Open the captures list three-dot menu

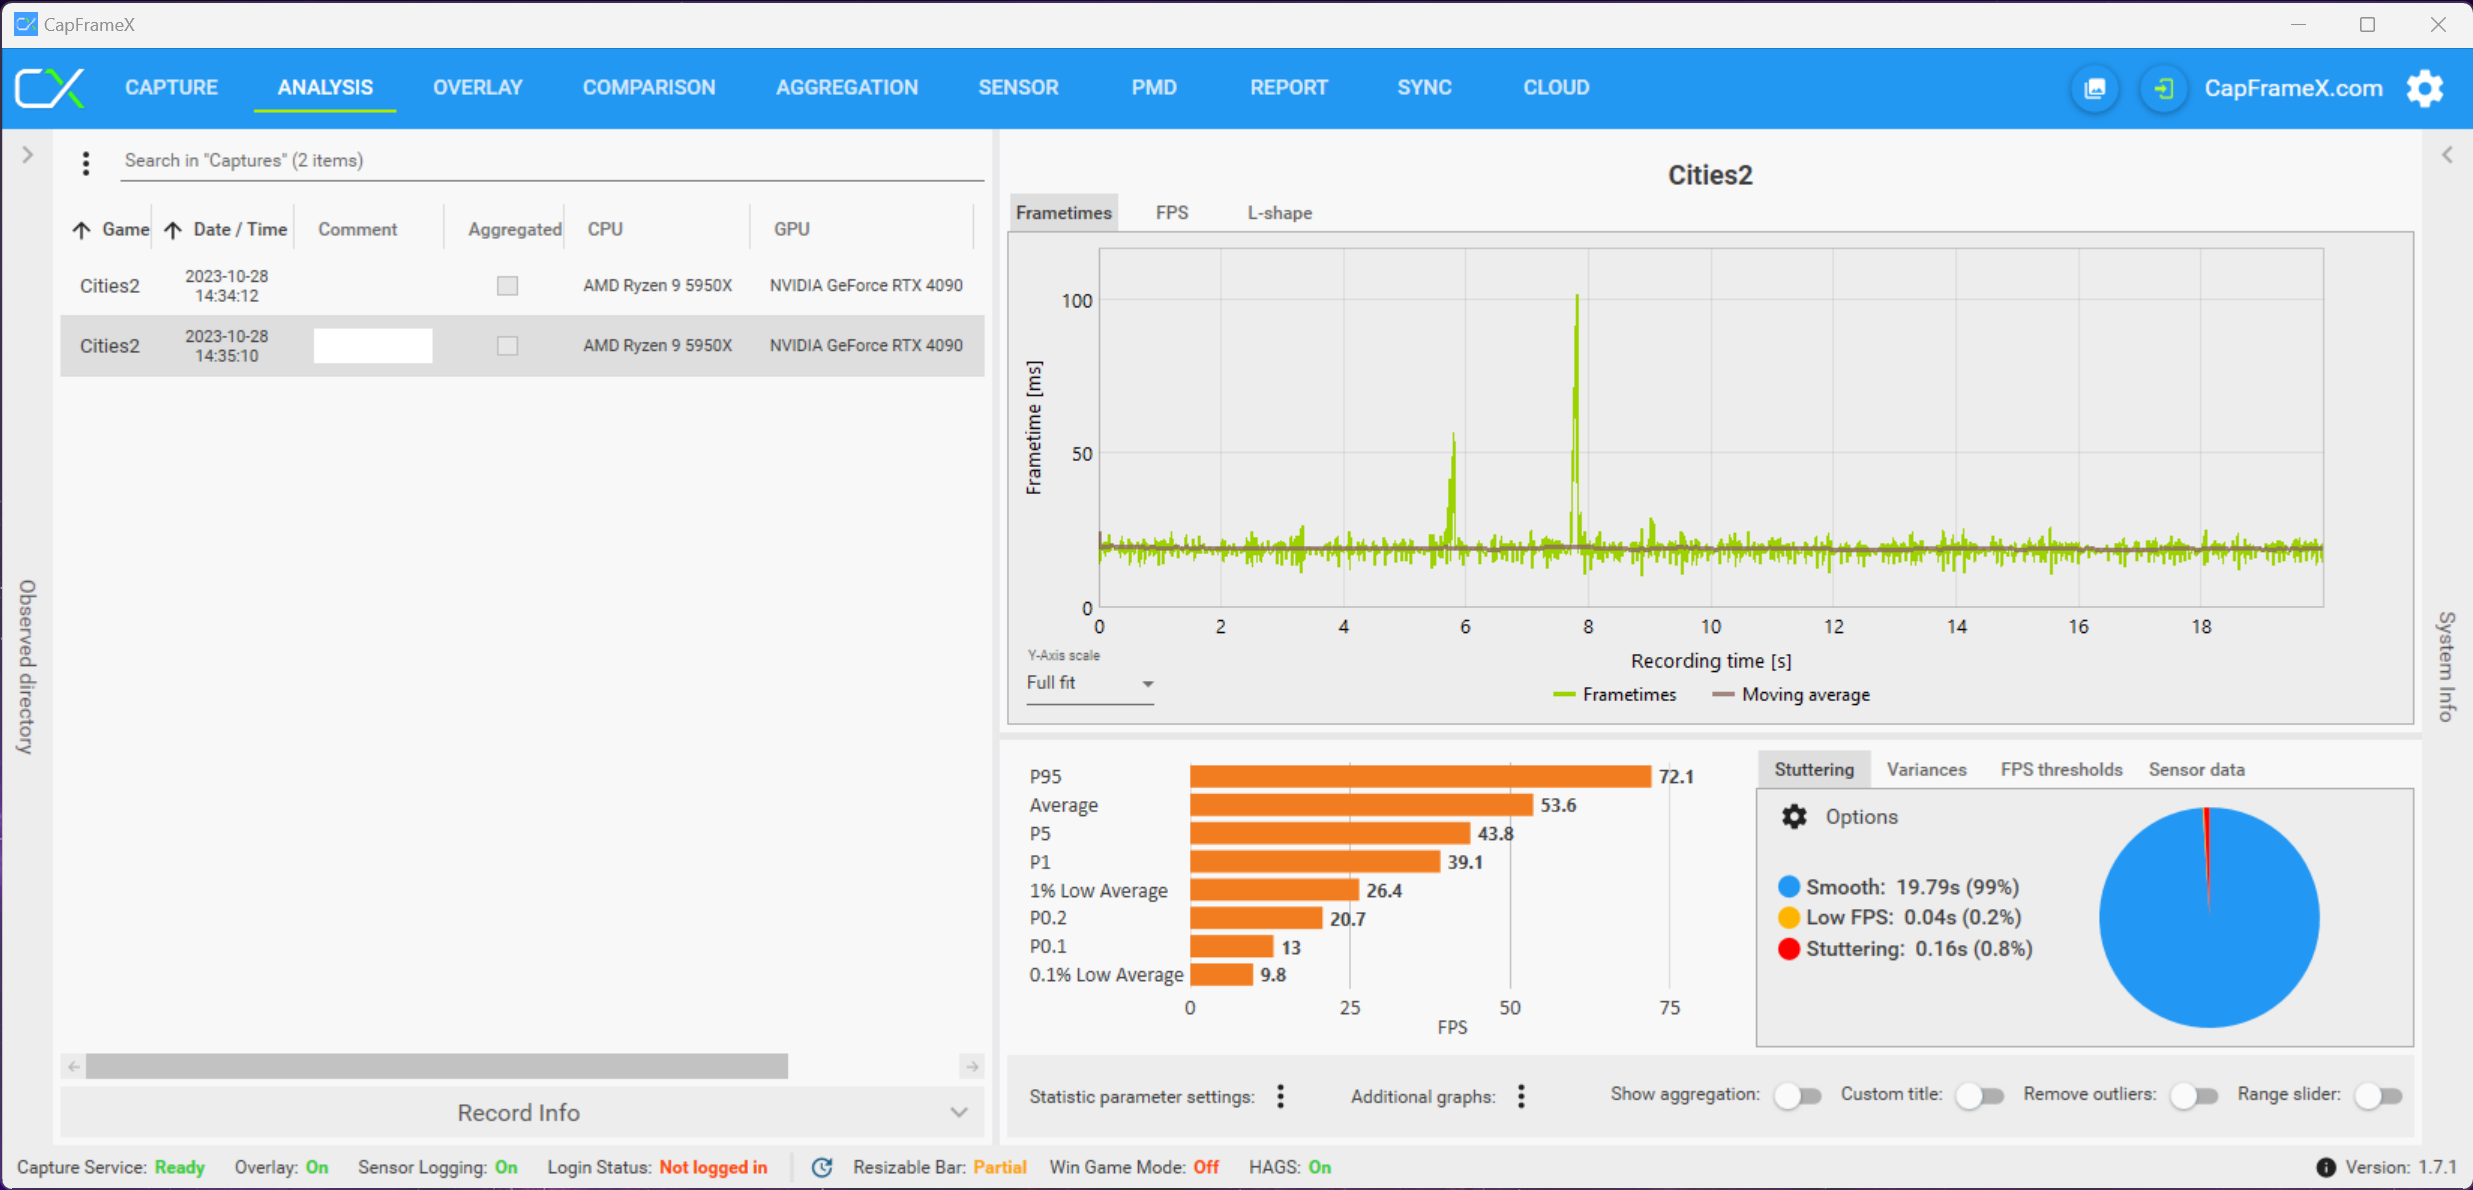coord(86,162)
